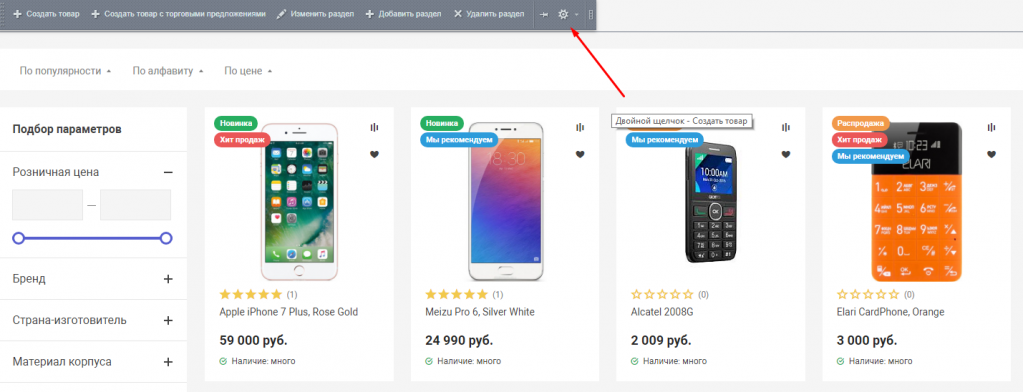
Task: Favorite the Meizu Pro 6 heart icon
Action: tap(579, 155)
